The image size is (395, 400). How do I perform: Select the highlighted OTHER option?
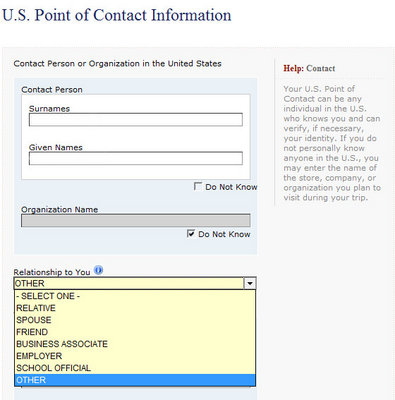click(135, 380)
